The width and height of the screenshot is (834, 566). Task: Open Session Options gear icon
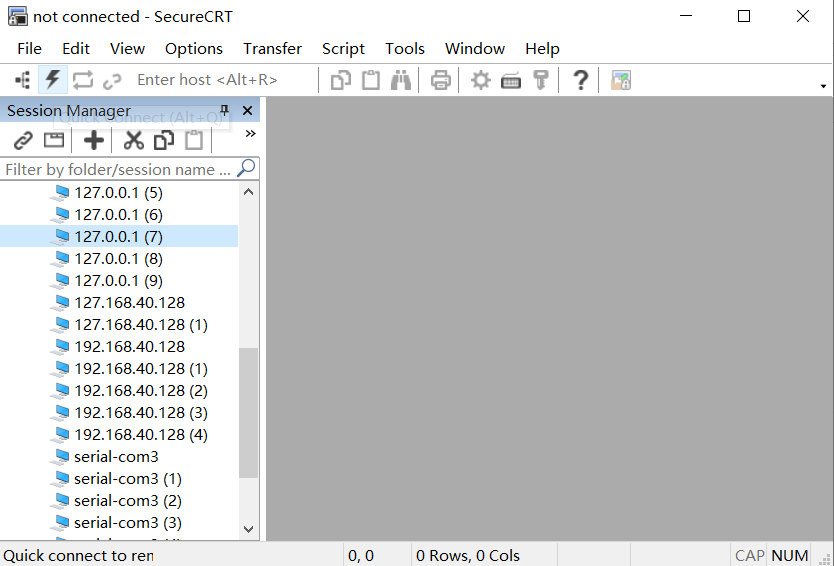pos(480,80)
